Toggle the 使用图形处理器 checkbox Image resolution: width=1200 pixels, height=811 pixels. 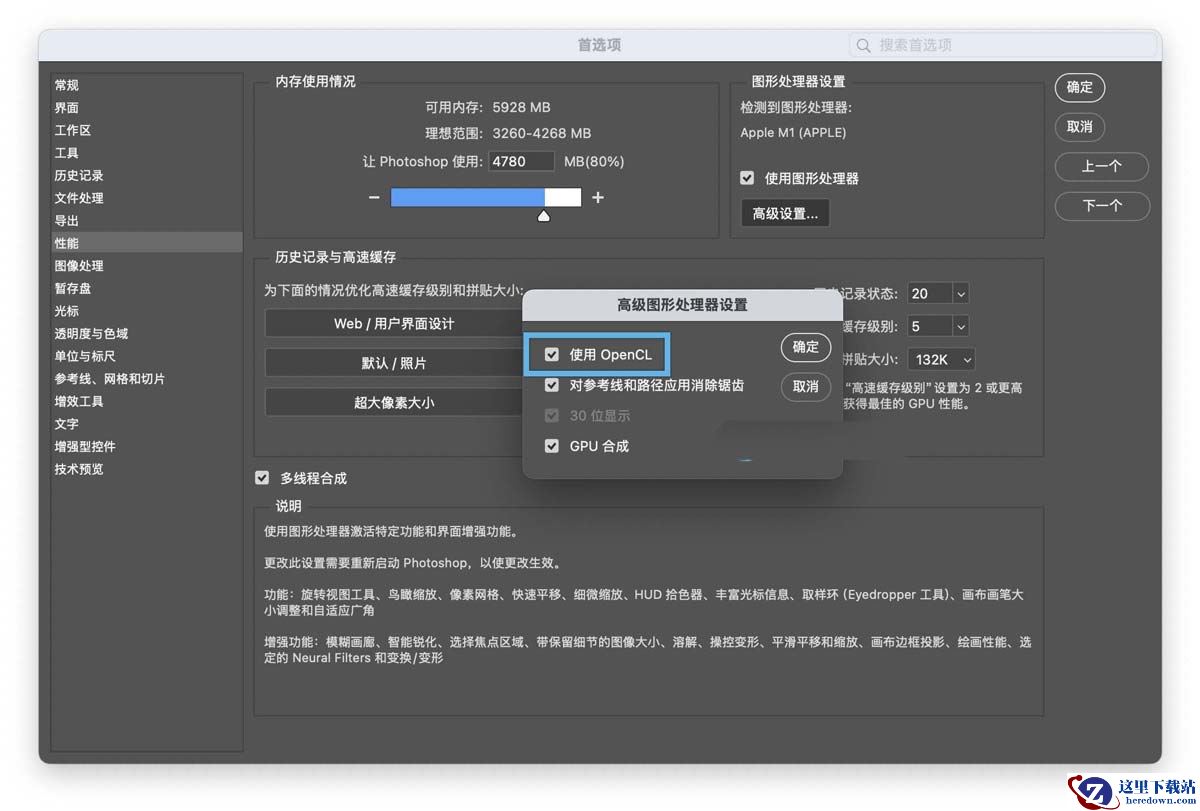click(747, 178)
